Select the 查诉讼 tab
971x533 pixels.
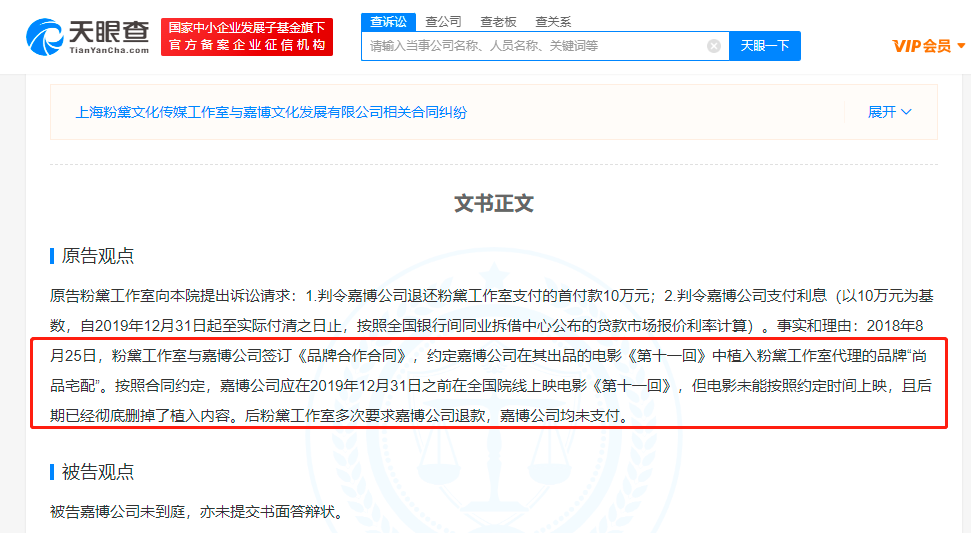coord(388,22)
